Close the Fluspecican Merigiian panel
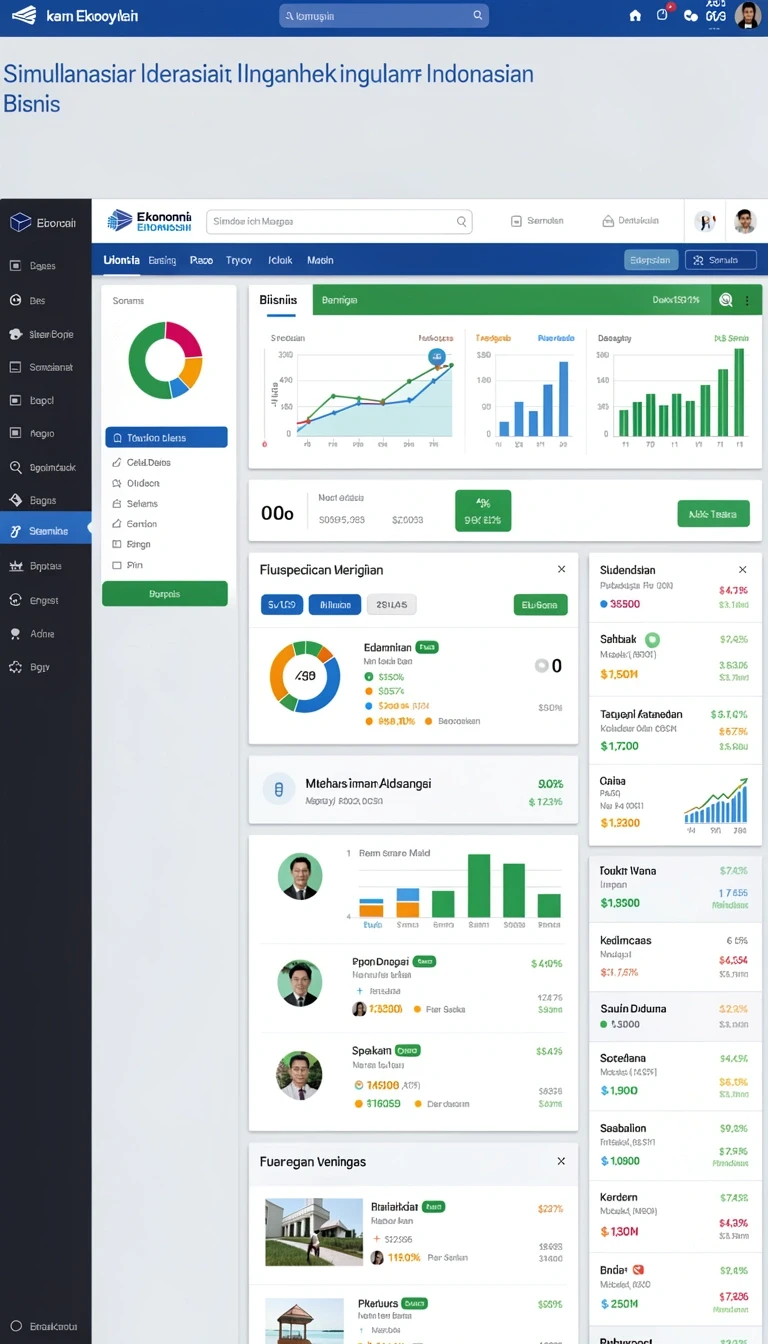The height and width of the screenshot is (1344, 768). click(x=561, y=569)
